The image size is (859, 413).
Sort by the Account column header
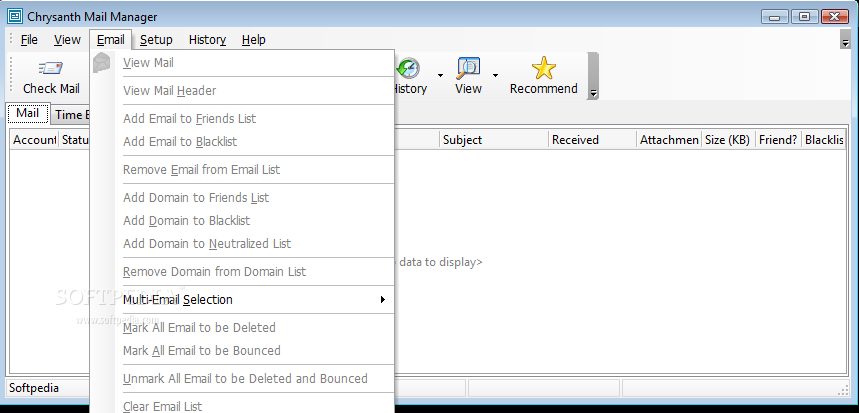34,140
